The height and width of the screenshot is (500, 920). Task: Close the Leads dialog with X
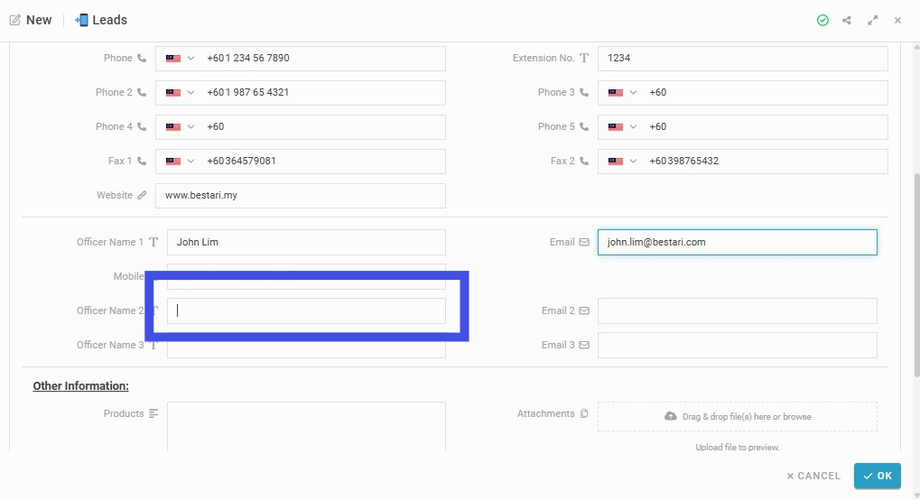tap(898, 21)
